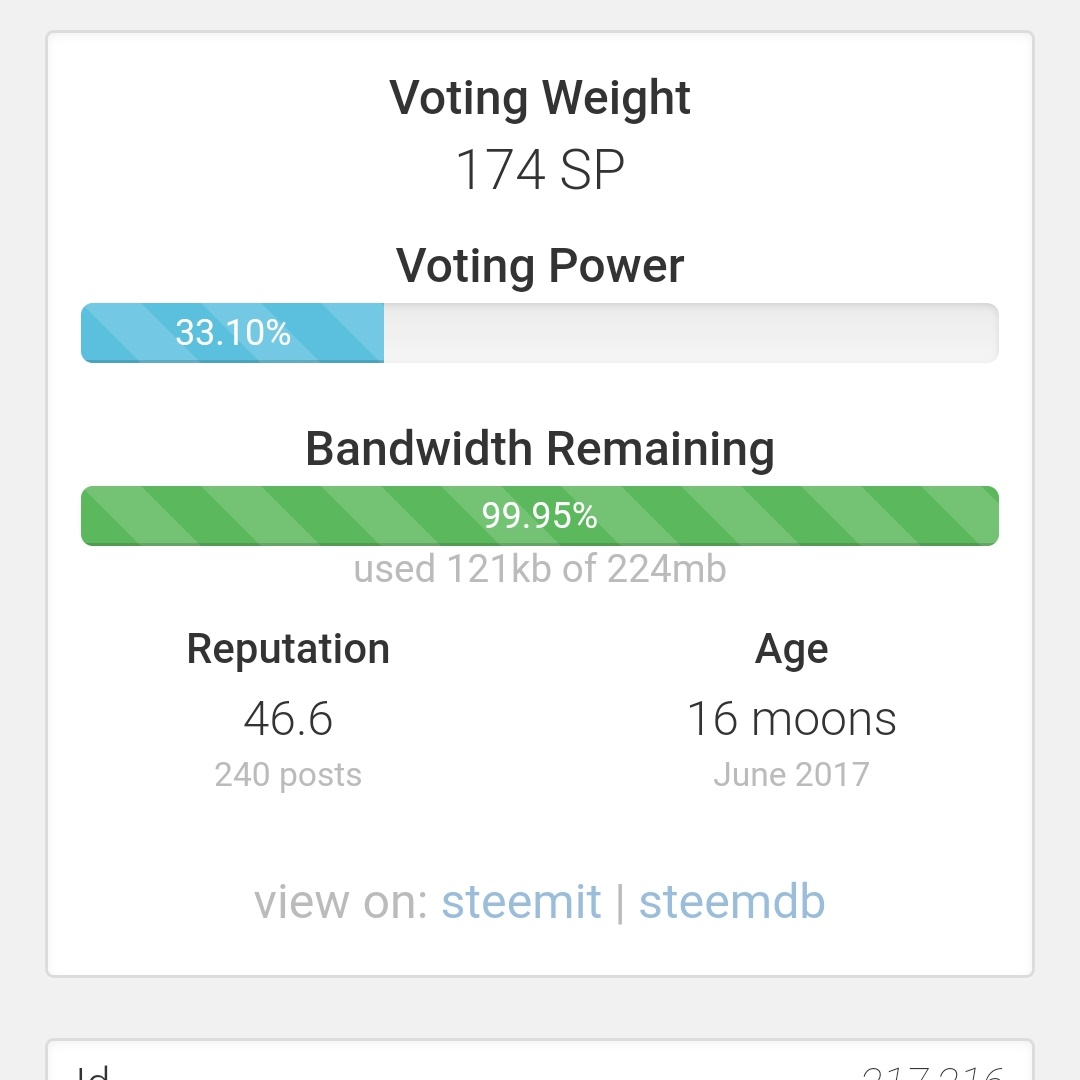Select the 33.10% voting power label
The width and height of the screenshot is (1080, 1080).
(233, 333)
